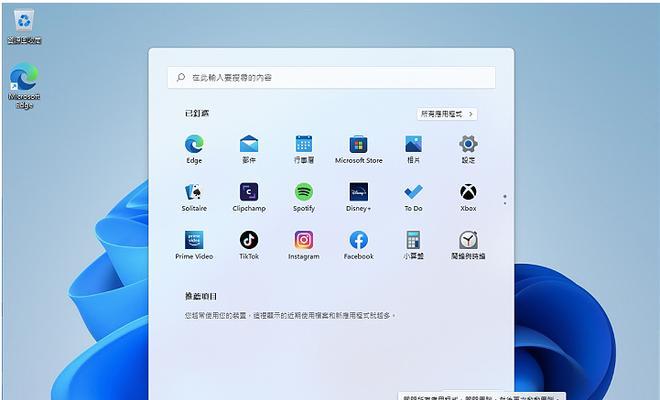
Task: Click the Pinned (已釘選) section heading
Action: point(197,113)
